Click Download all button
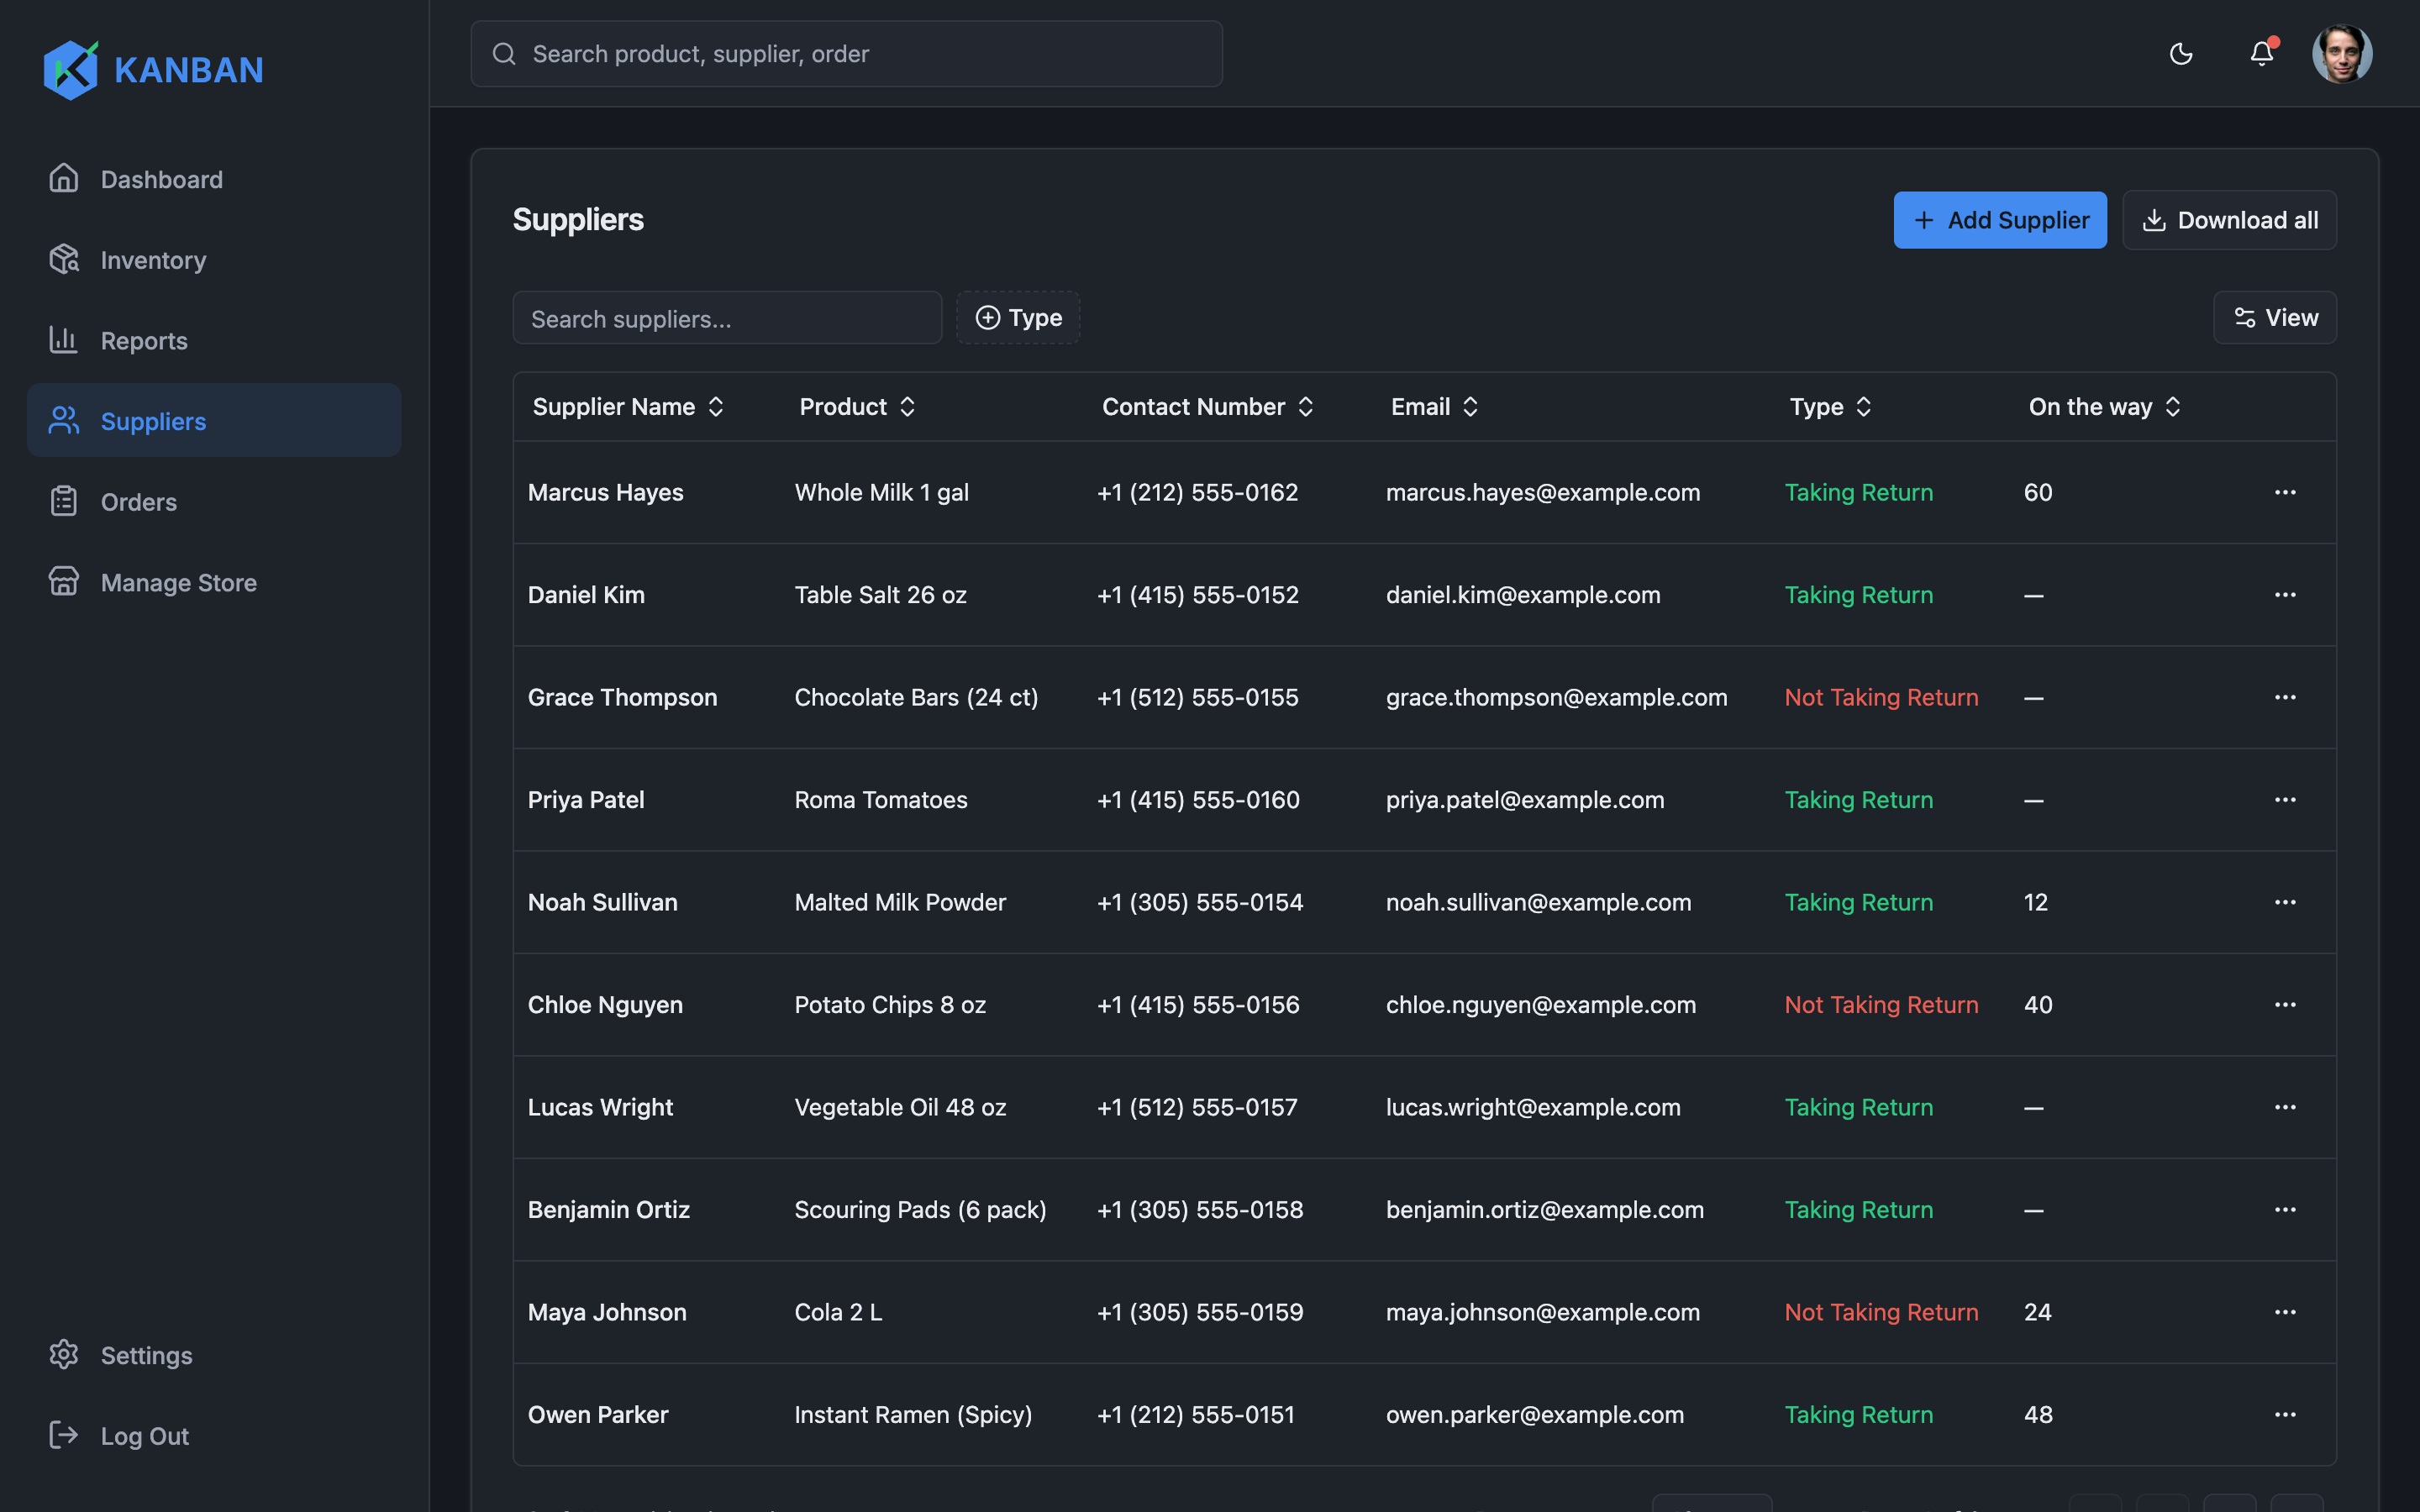 pos(2229,220)
